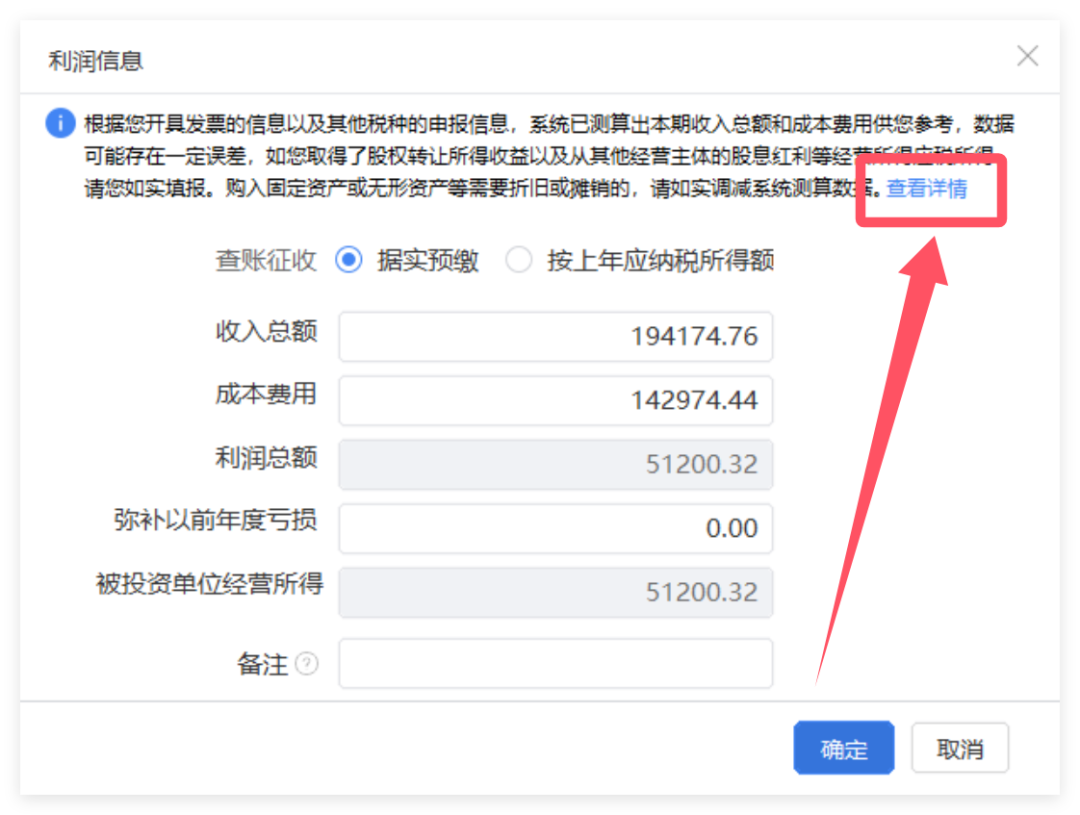Click the blue info icon beside the notice text
Screen dimensions: 1080x815
click(60, 124)
